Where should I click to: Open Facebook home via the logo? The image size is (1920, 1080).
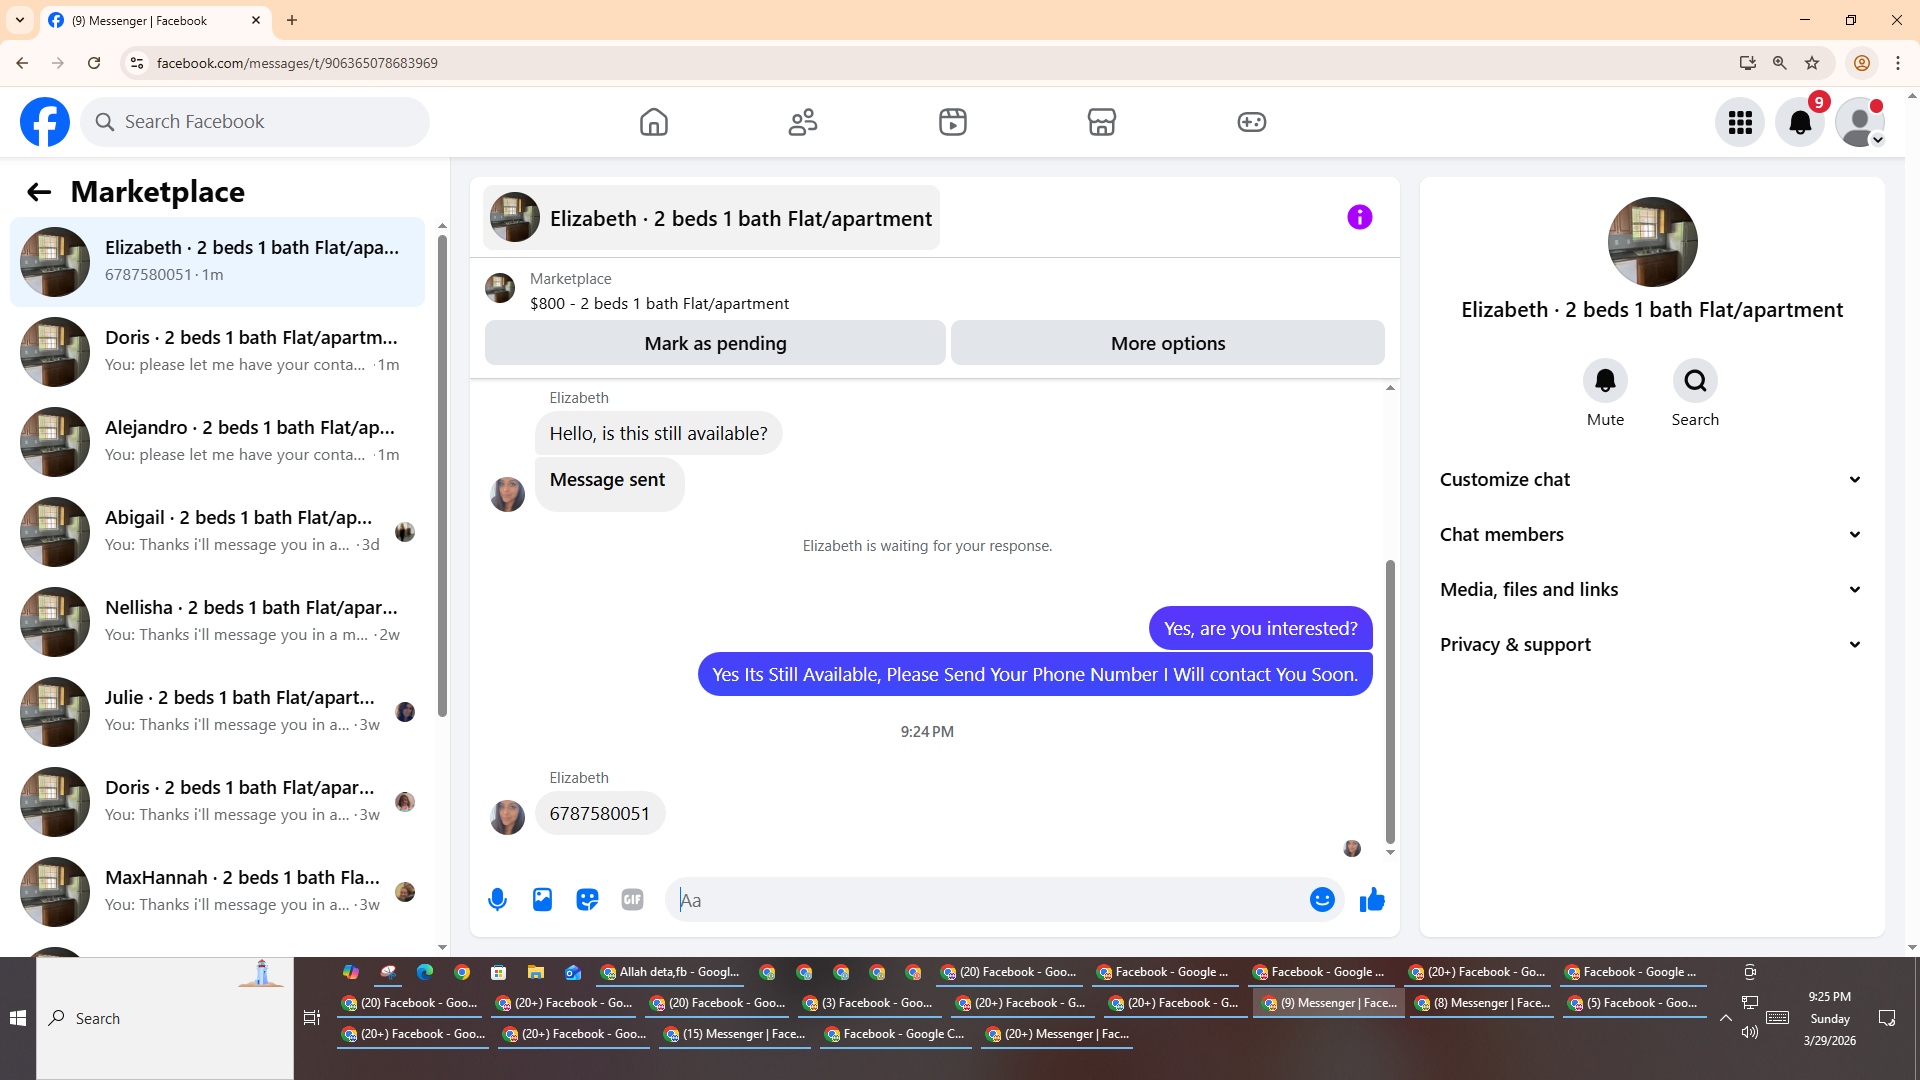click(x=45, y=122)
